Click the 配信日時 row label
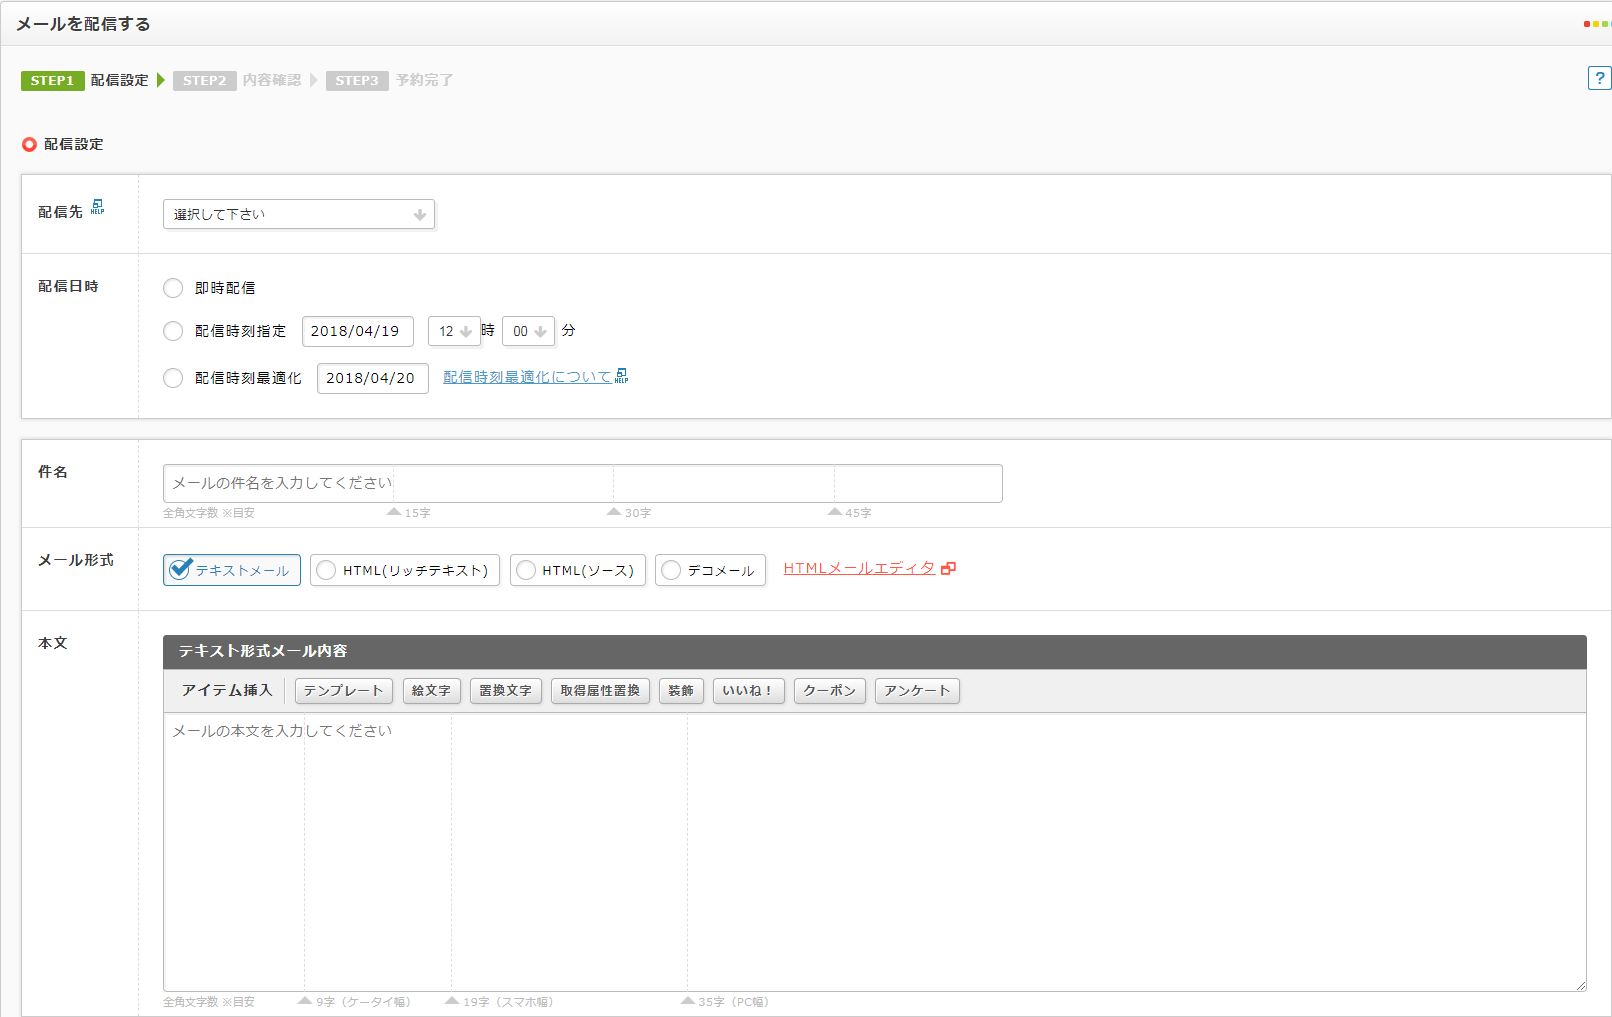 coord(68,286)
